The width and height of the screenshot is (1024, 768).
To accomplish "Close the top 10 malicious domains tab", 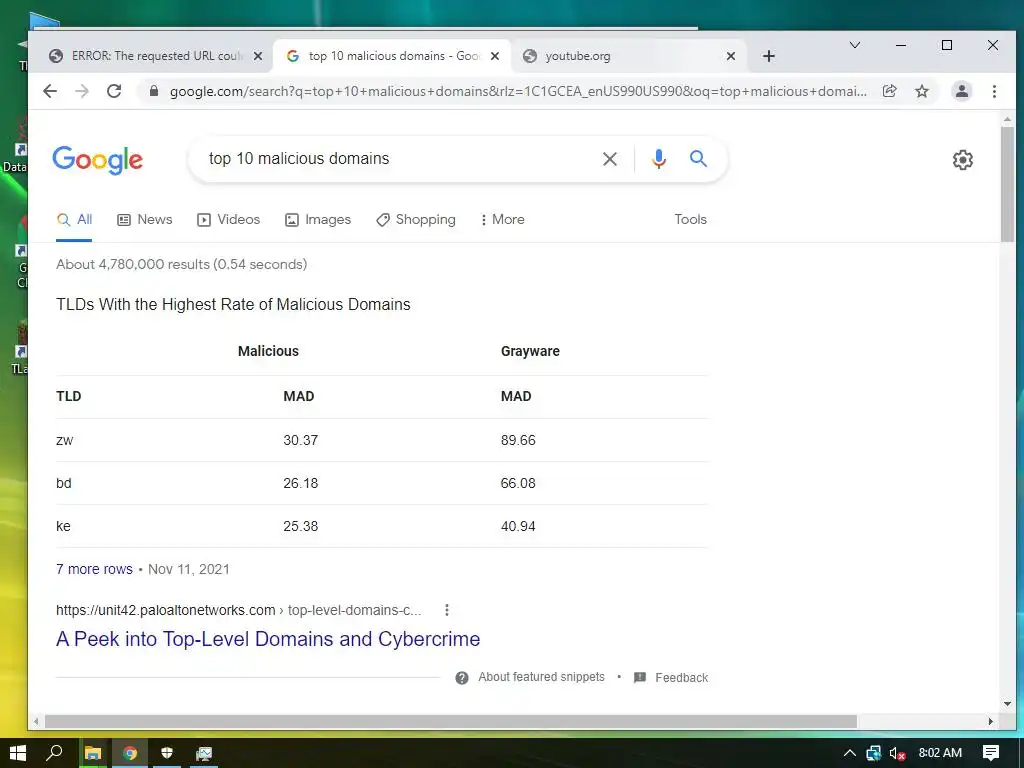I will (495, 56).
